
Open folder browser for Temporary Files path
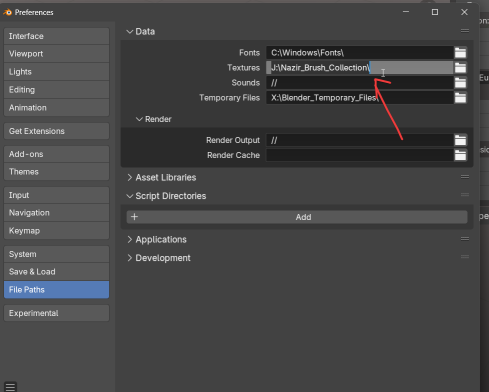click(x=460, y=98)
